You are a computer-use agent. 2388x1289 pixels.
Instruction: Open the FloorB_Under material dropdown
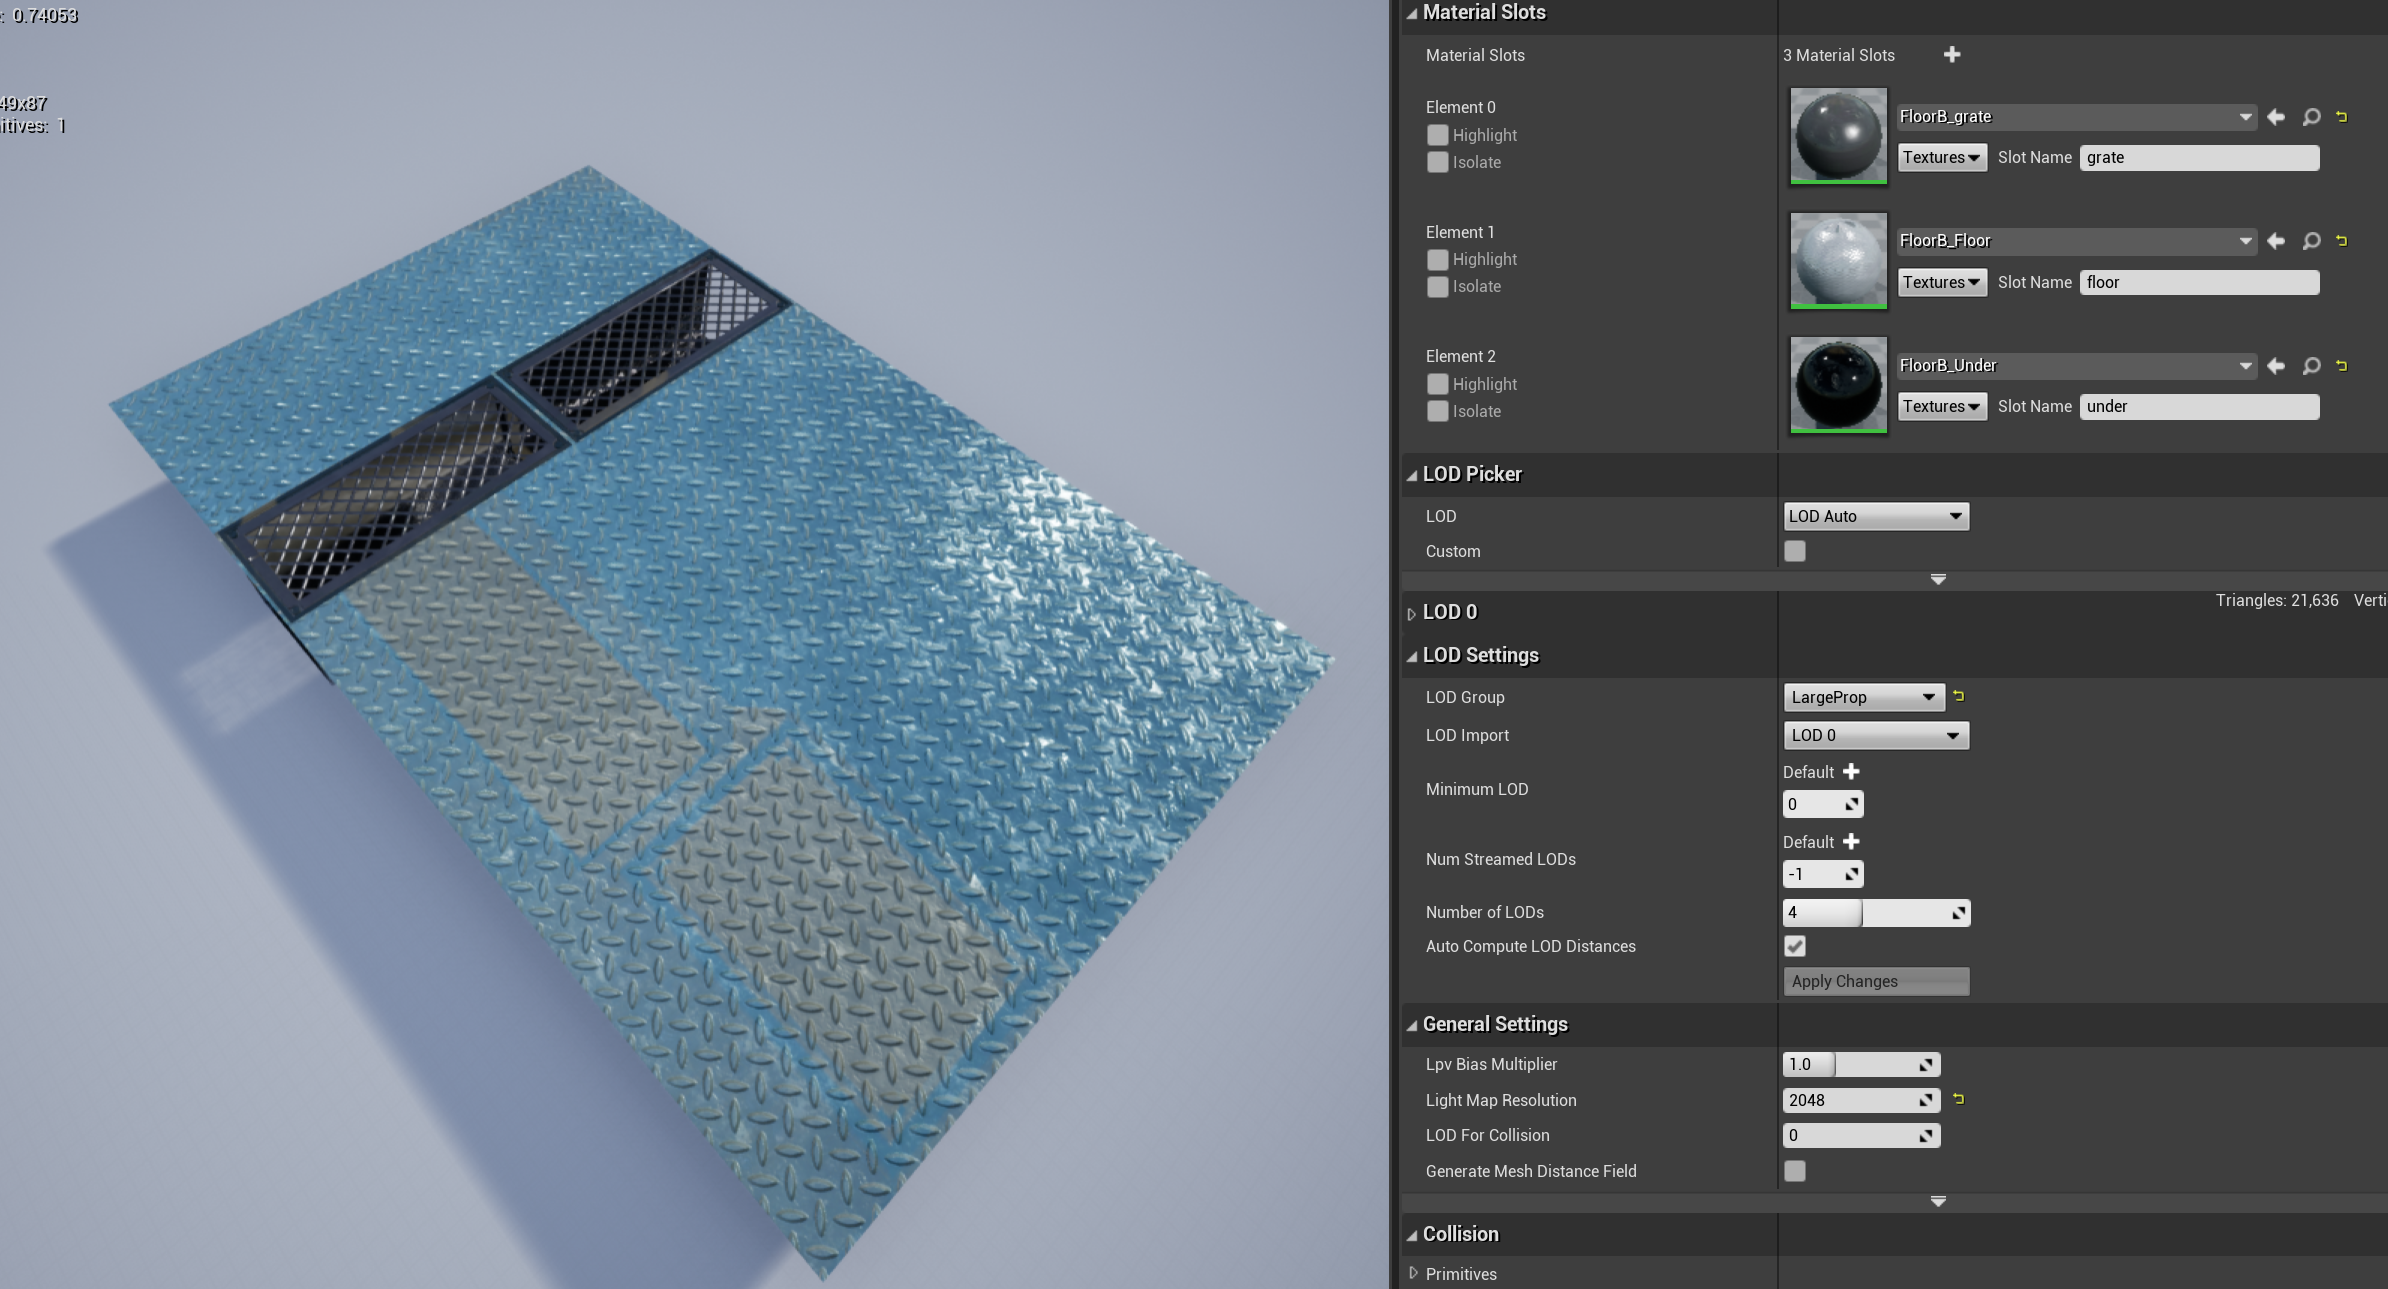pos(2076,366)
